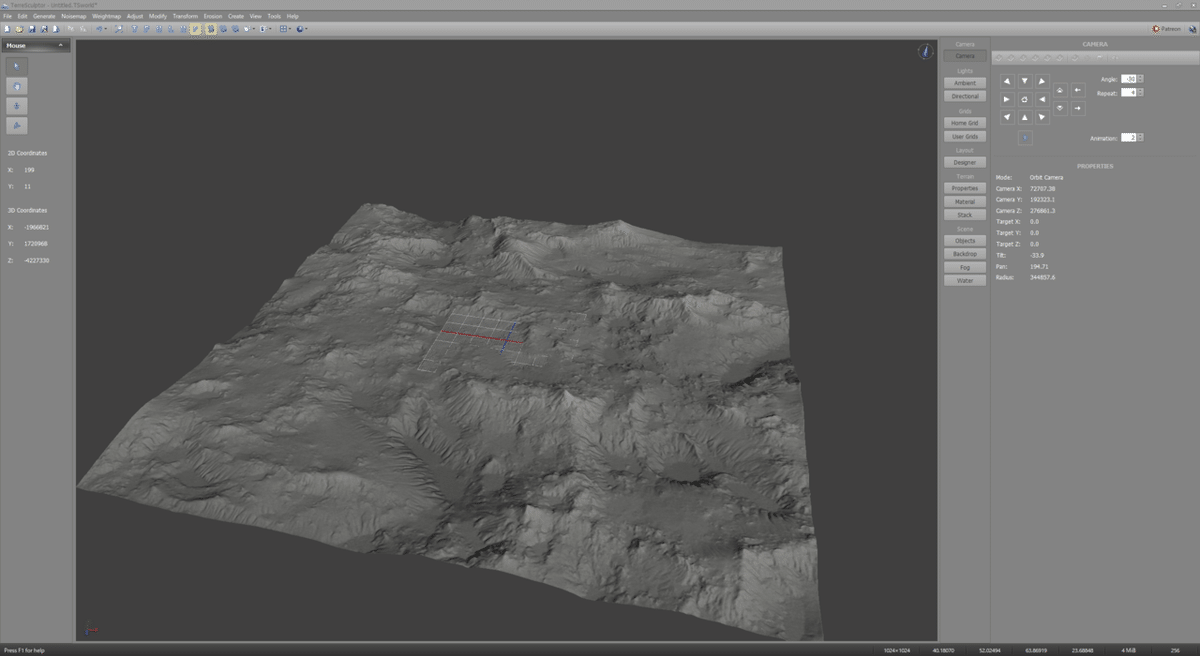The height and width of the screenshot is (656, 1200).
Task: Toggle the highlighted wireframe toolbar button
Action: pyautogui.click(x=210, y=29)
